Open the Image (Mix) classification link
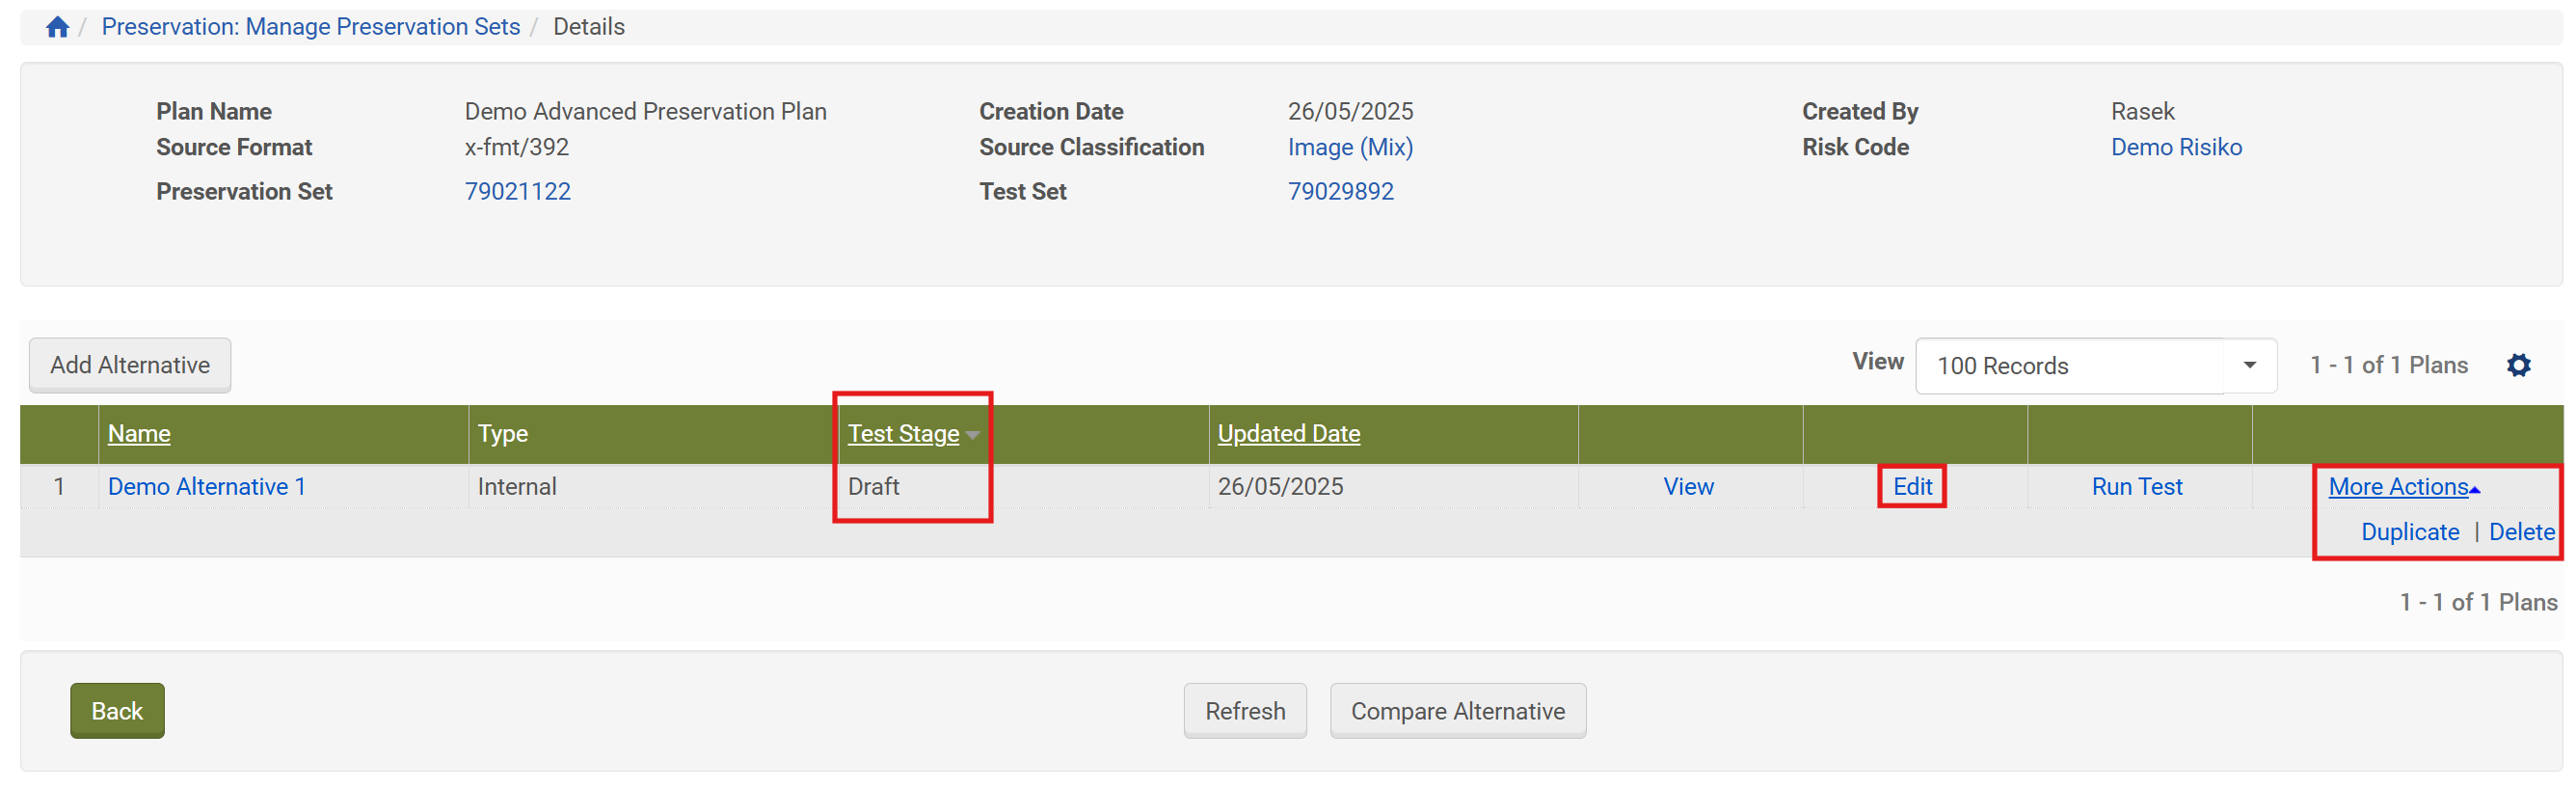The image size is (2576, 788). tap(1350, 147)
